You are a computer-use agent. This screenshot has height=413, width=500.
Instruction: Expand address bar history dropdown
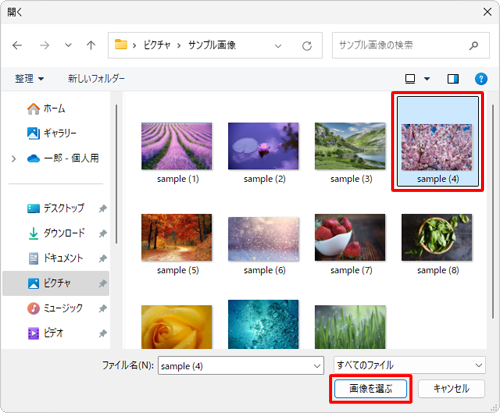(278, 46)
